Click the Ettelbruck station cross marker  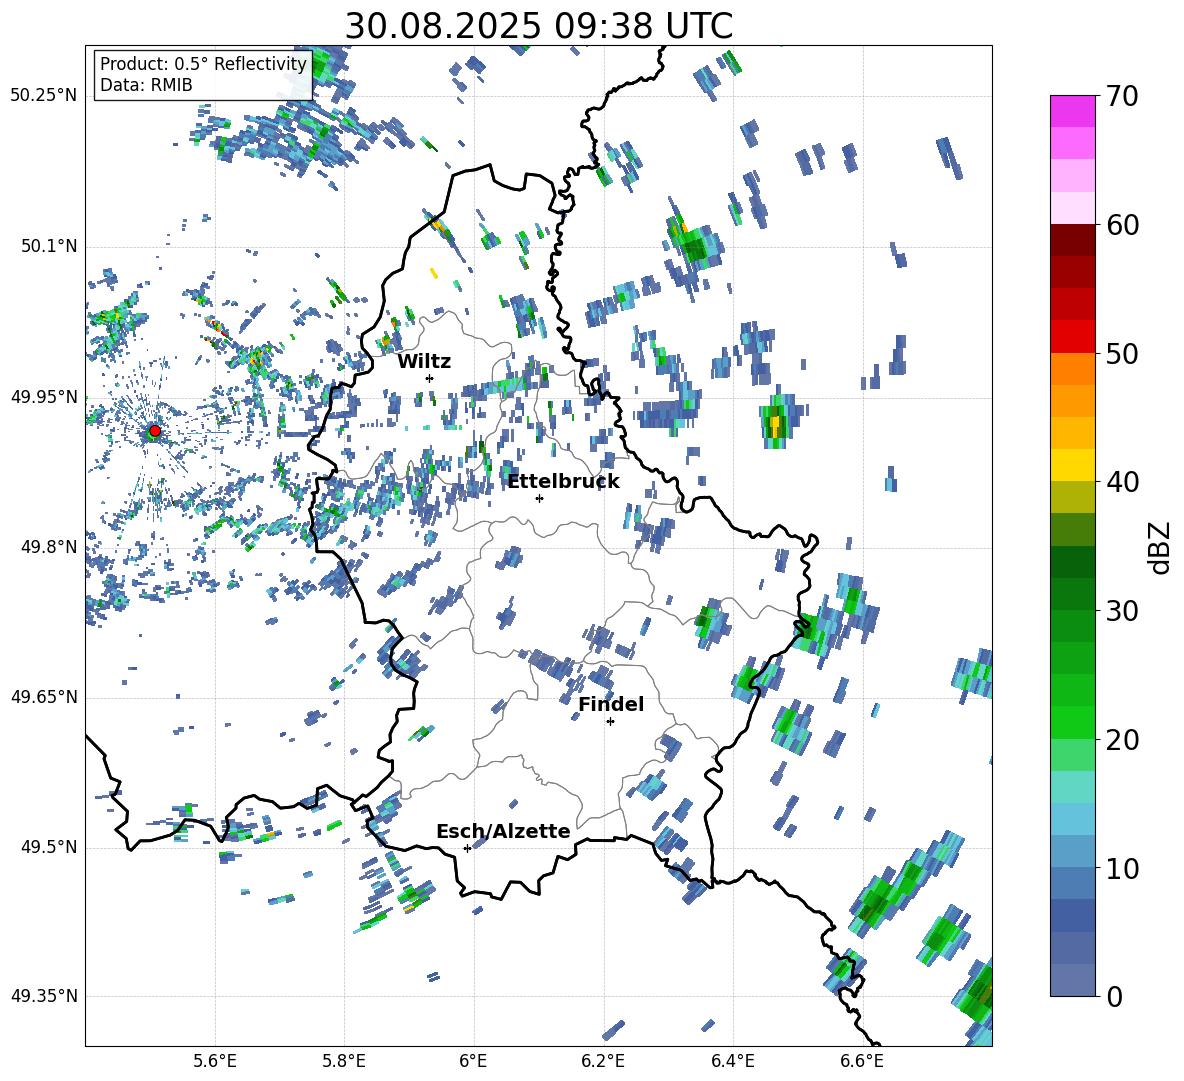[x=539, y=498]
